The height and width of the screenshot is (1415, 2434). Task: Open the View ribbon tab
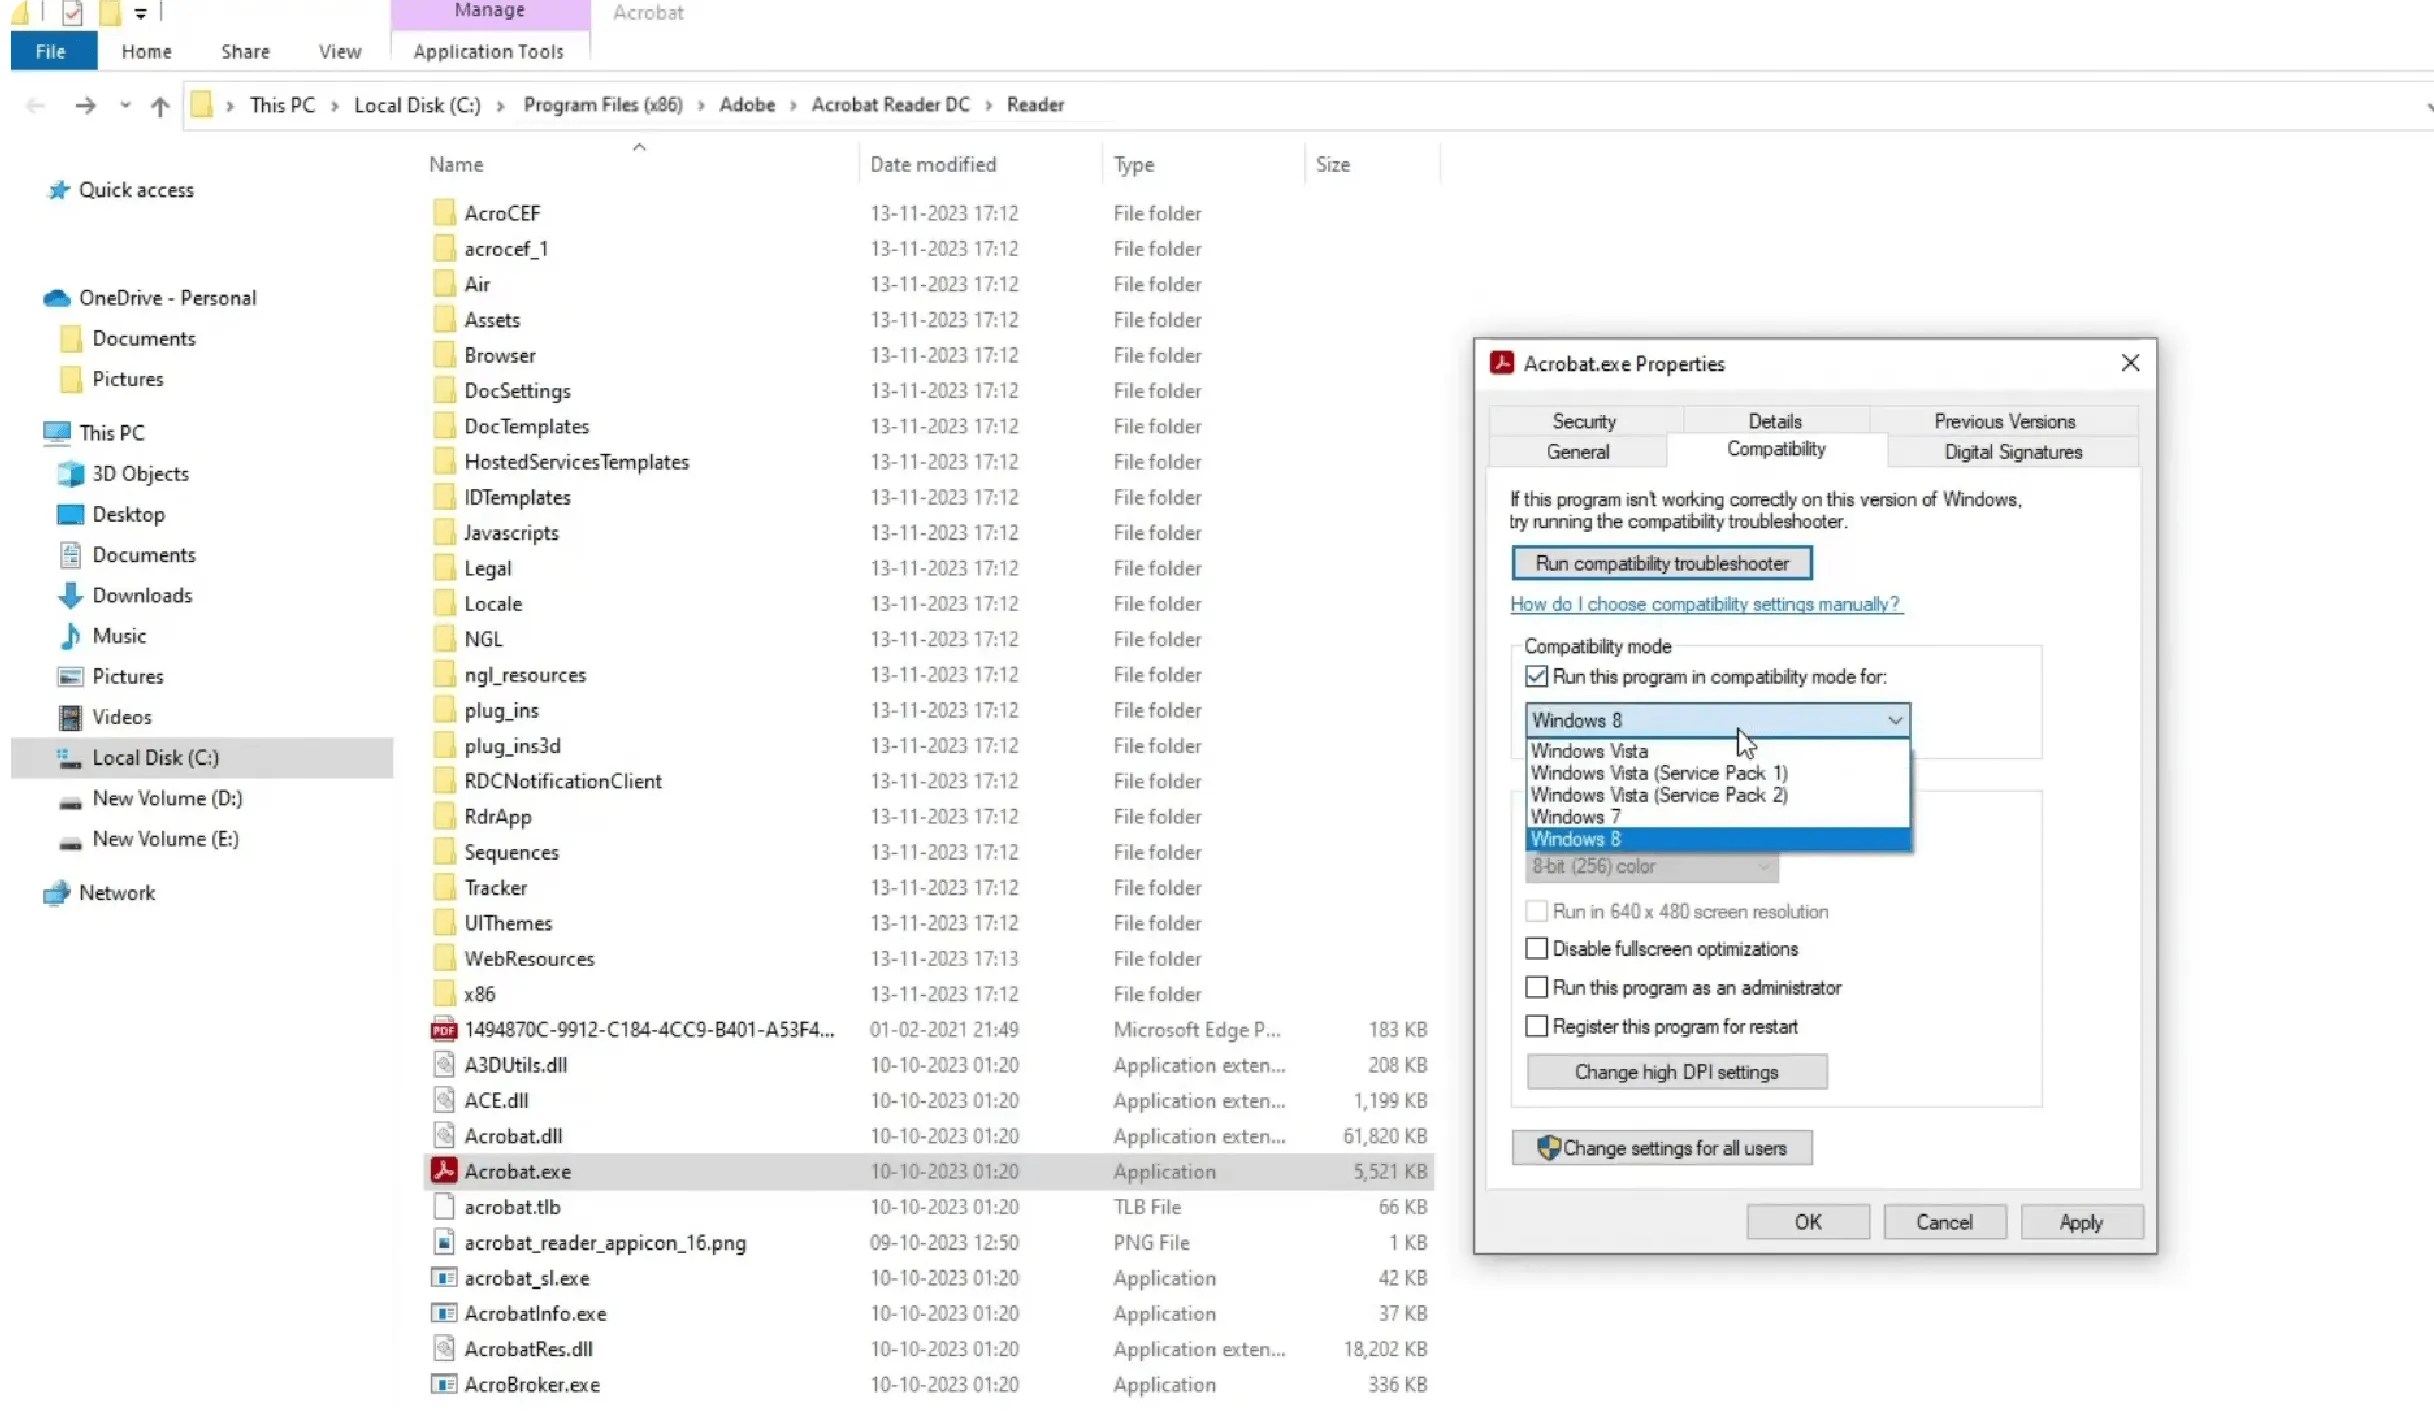click(x=338, y=51)
